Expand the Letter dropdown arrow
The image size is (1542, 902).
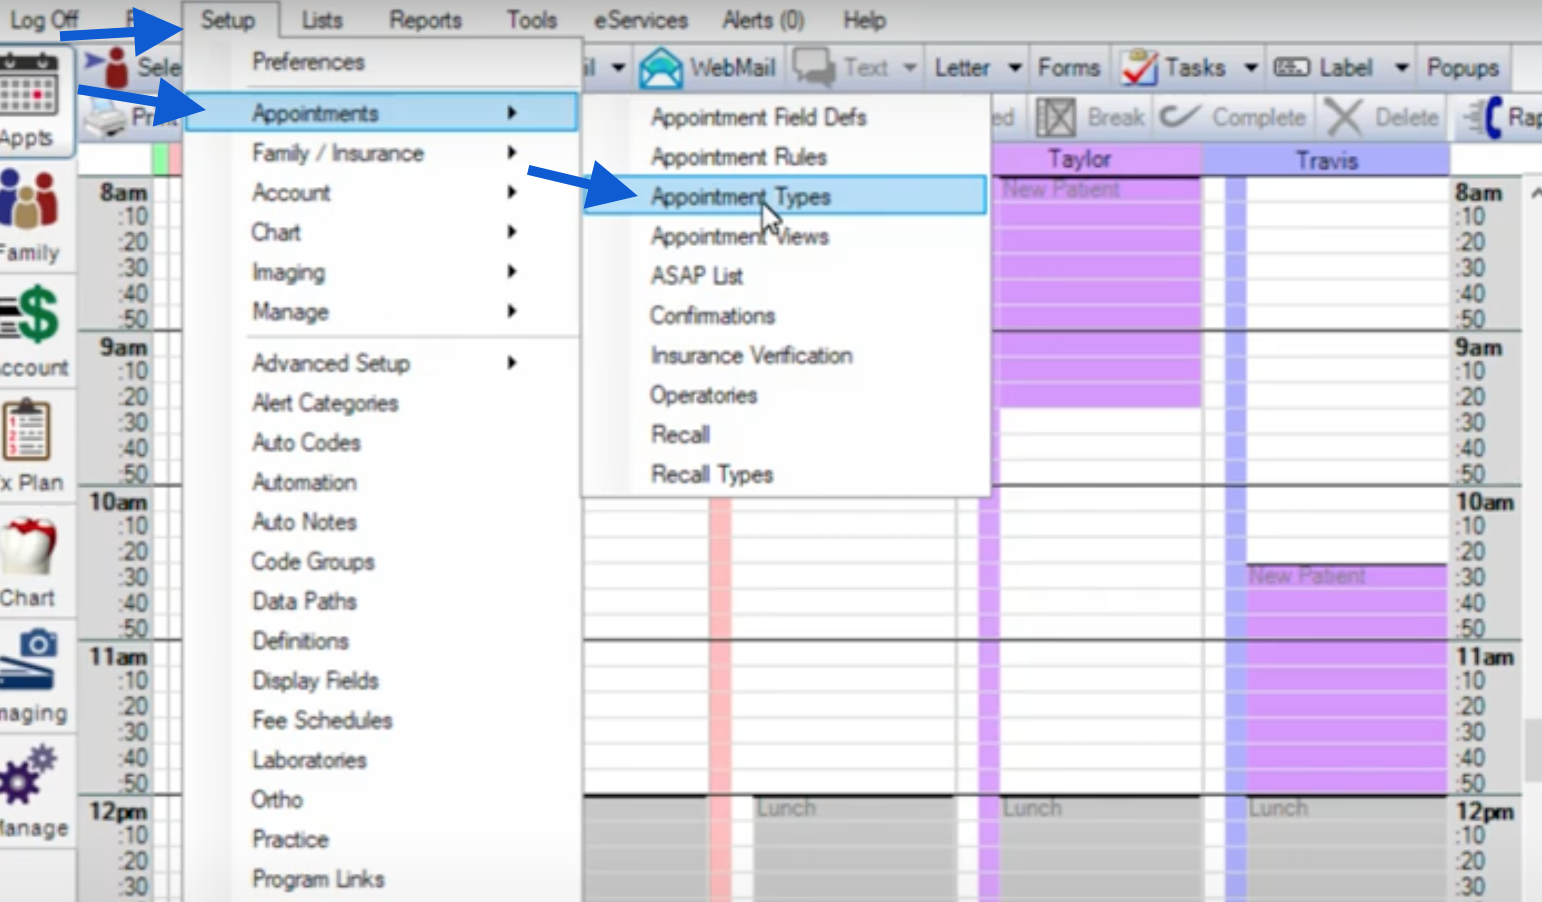click(1015, 68)
